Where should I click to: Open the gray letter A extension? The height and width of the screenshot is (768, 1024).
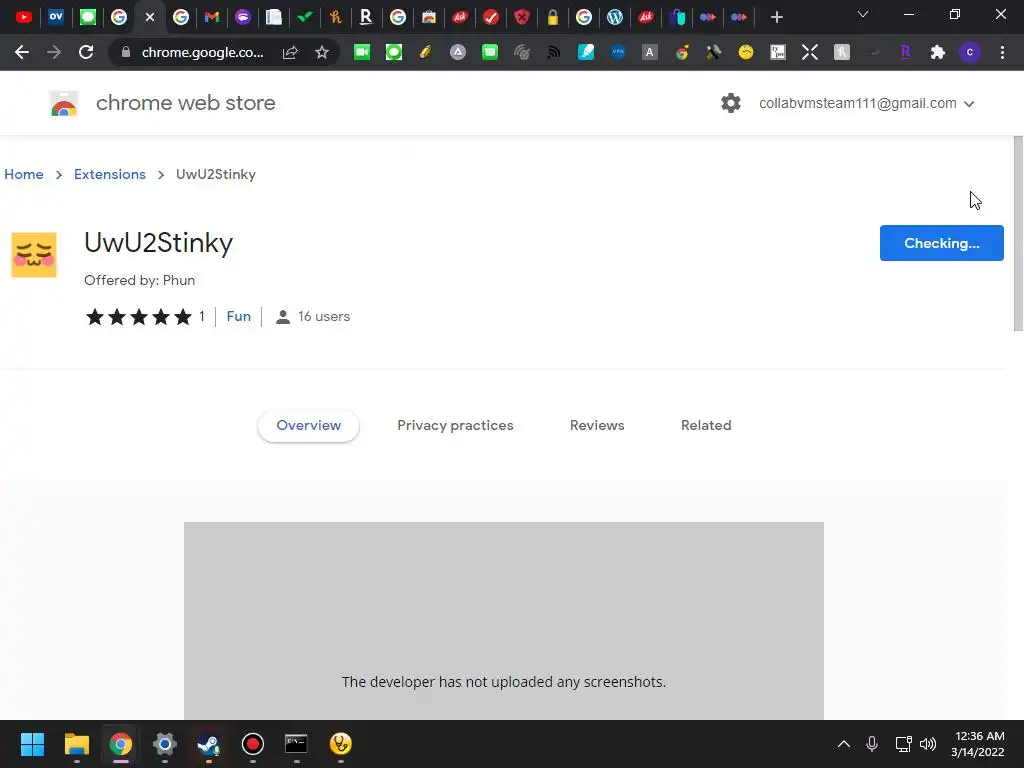click(650, 52)
